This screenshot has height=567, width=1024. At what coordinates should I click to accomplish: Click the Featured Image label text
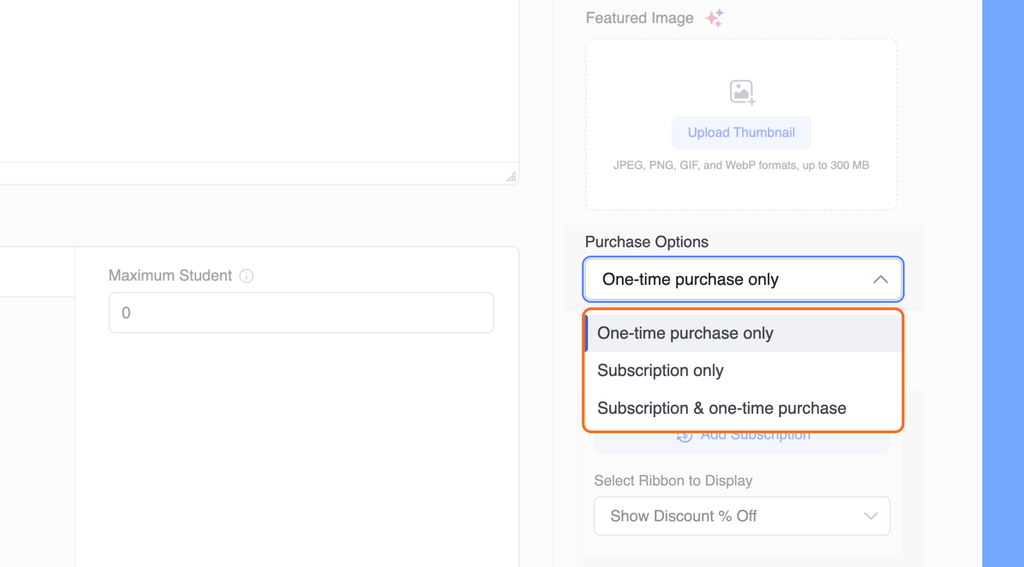coord(639,18)
